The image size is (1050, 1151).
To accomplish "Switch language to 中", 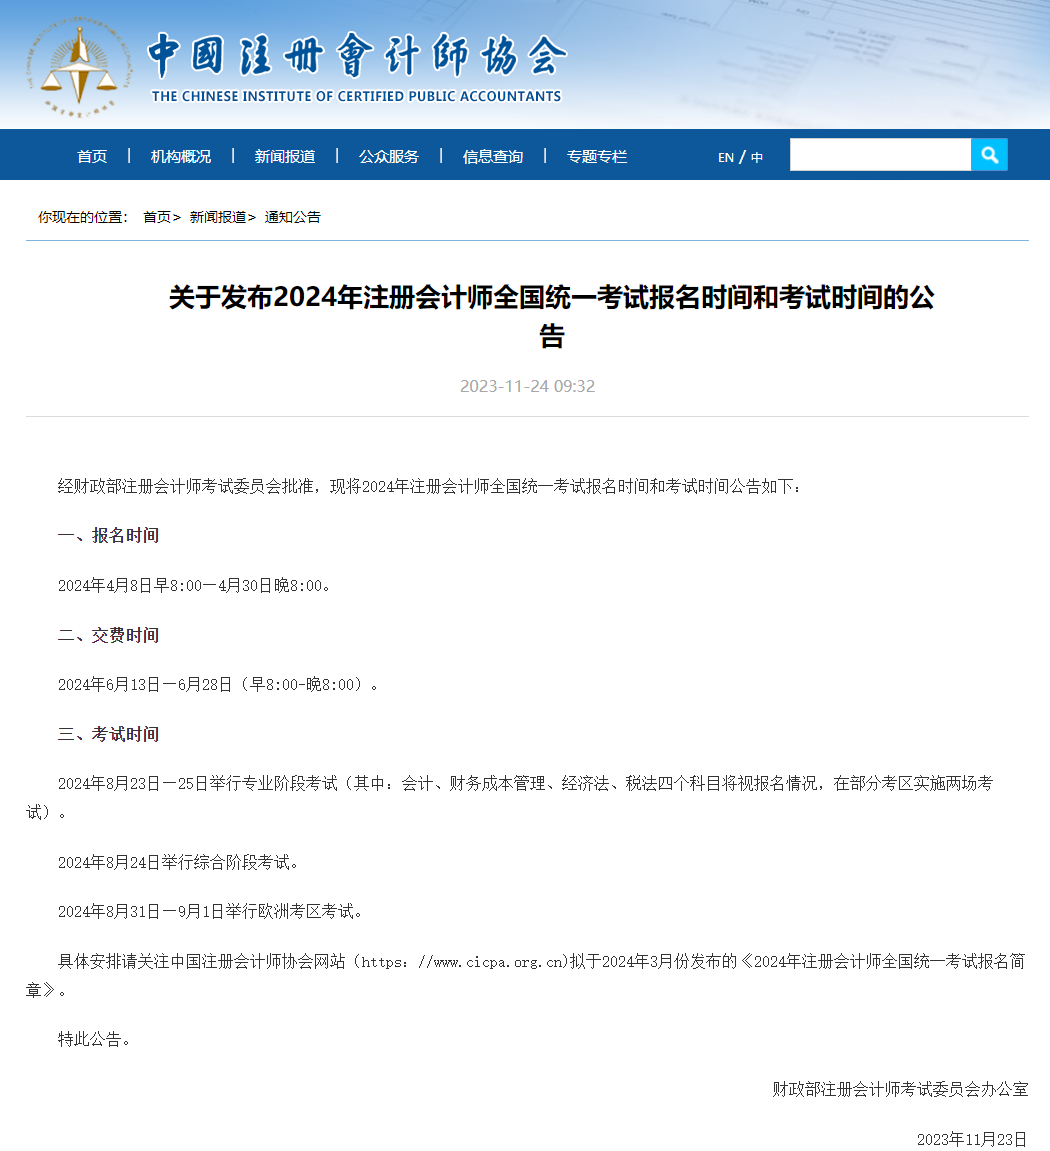I will [x=757, y=157].
